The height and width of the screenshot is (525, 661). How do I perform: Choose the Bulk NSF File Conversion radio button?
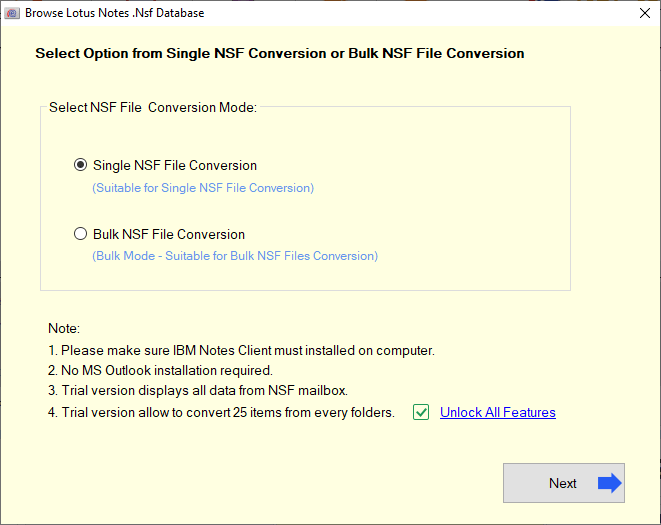[81, 234]
